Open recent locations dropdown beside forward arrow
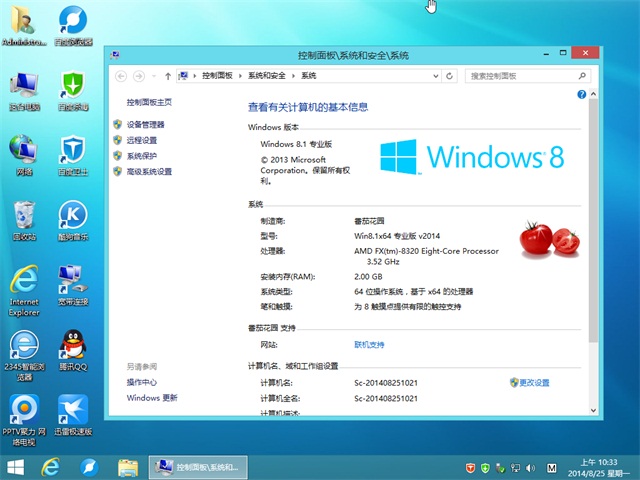The height and width of the screenshot is (480, 640). (x=154, y=75)
